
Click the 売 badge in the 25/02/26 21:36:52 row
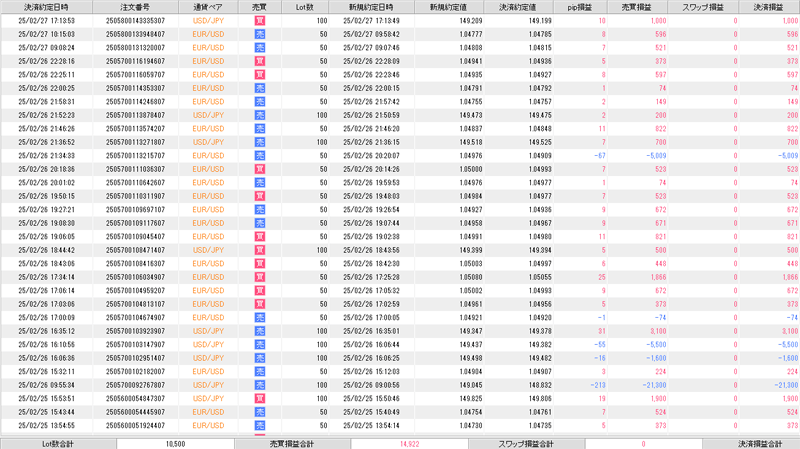coord(260,142)
